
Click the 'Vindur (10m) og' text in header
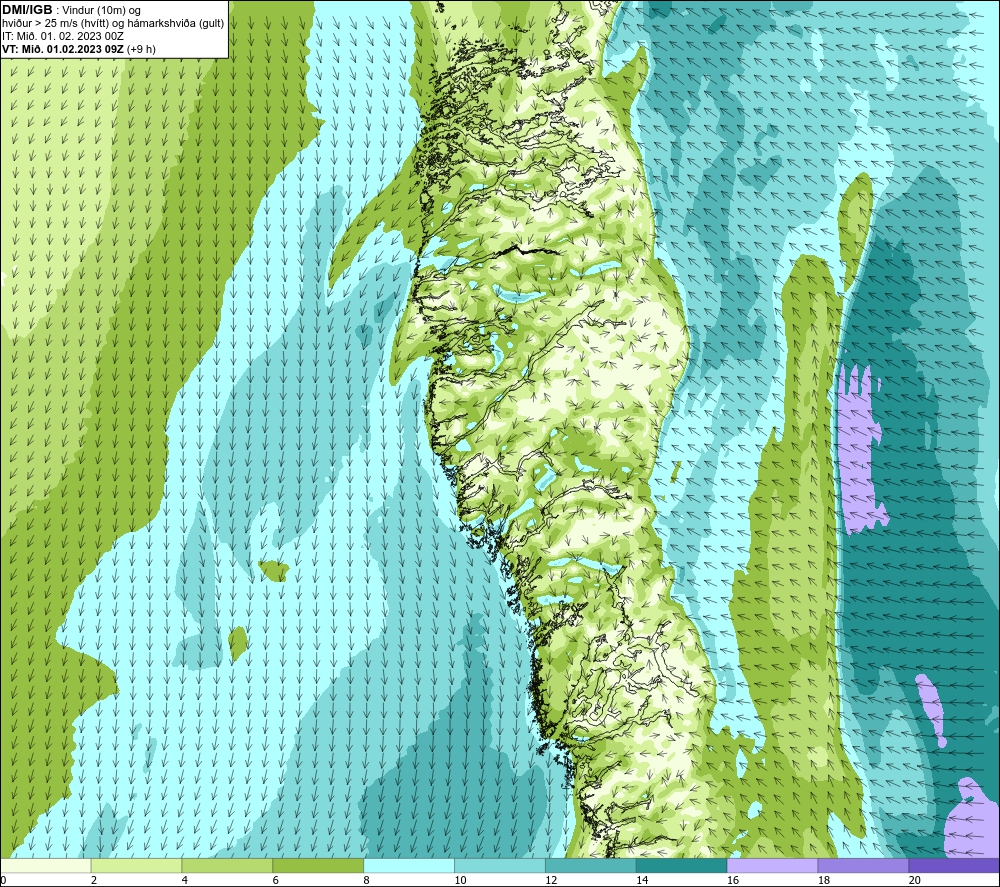102,11
